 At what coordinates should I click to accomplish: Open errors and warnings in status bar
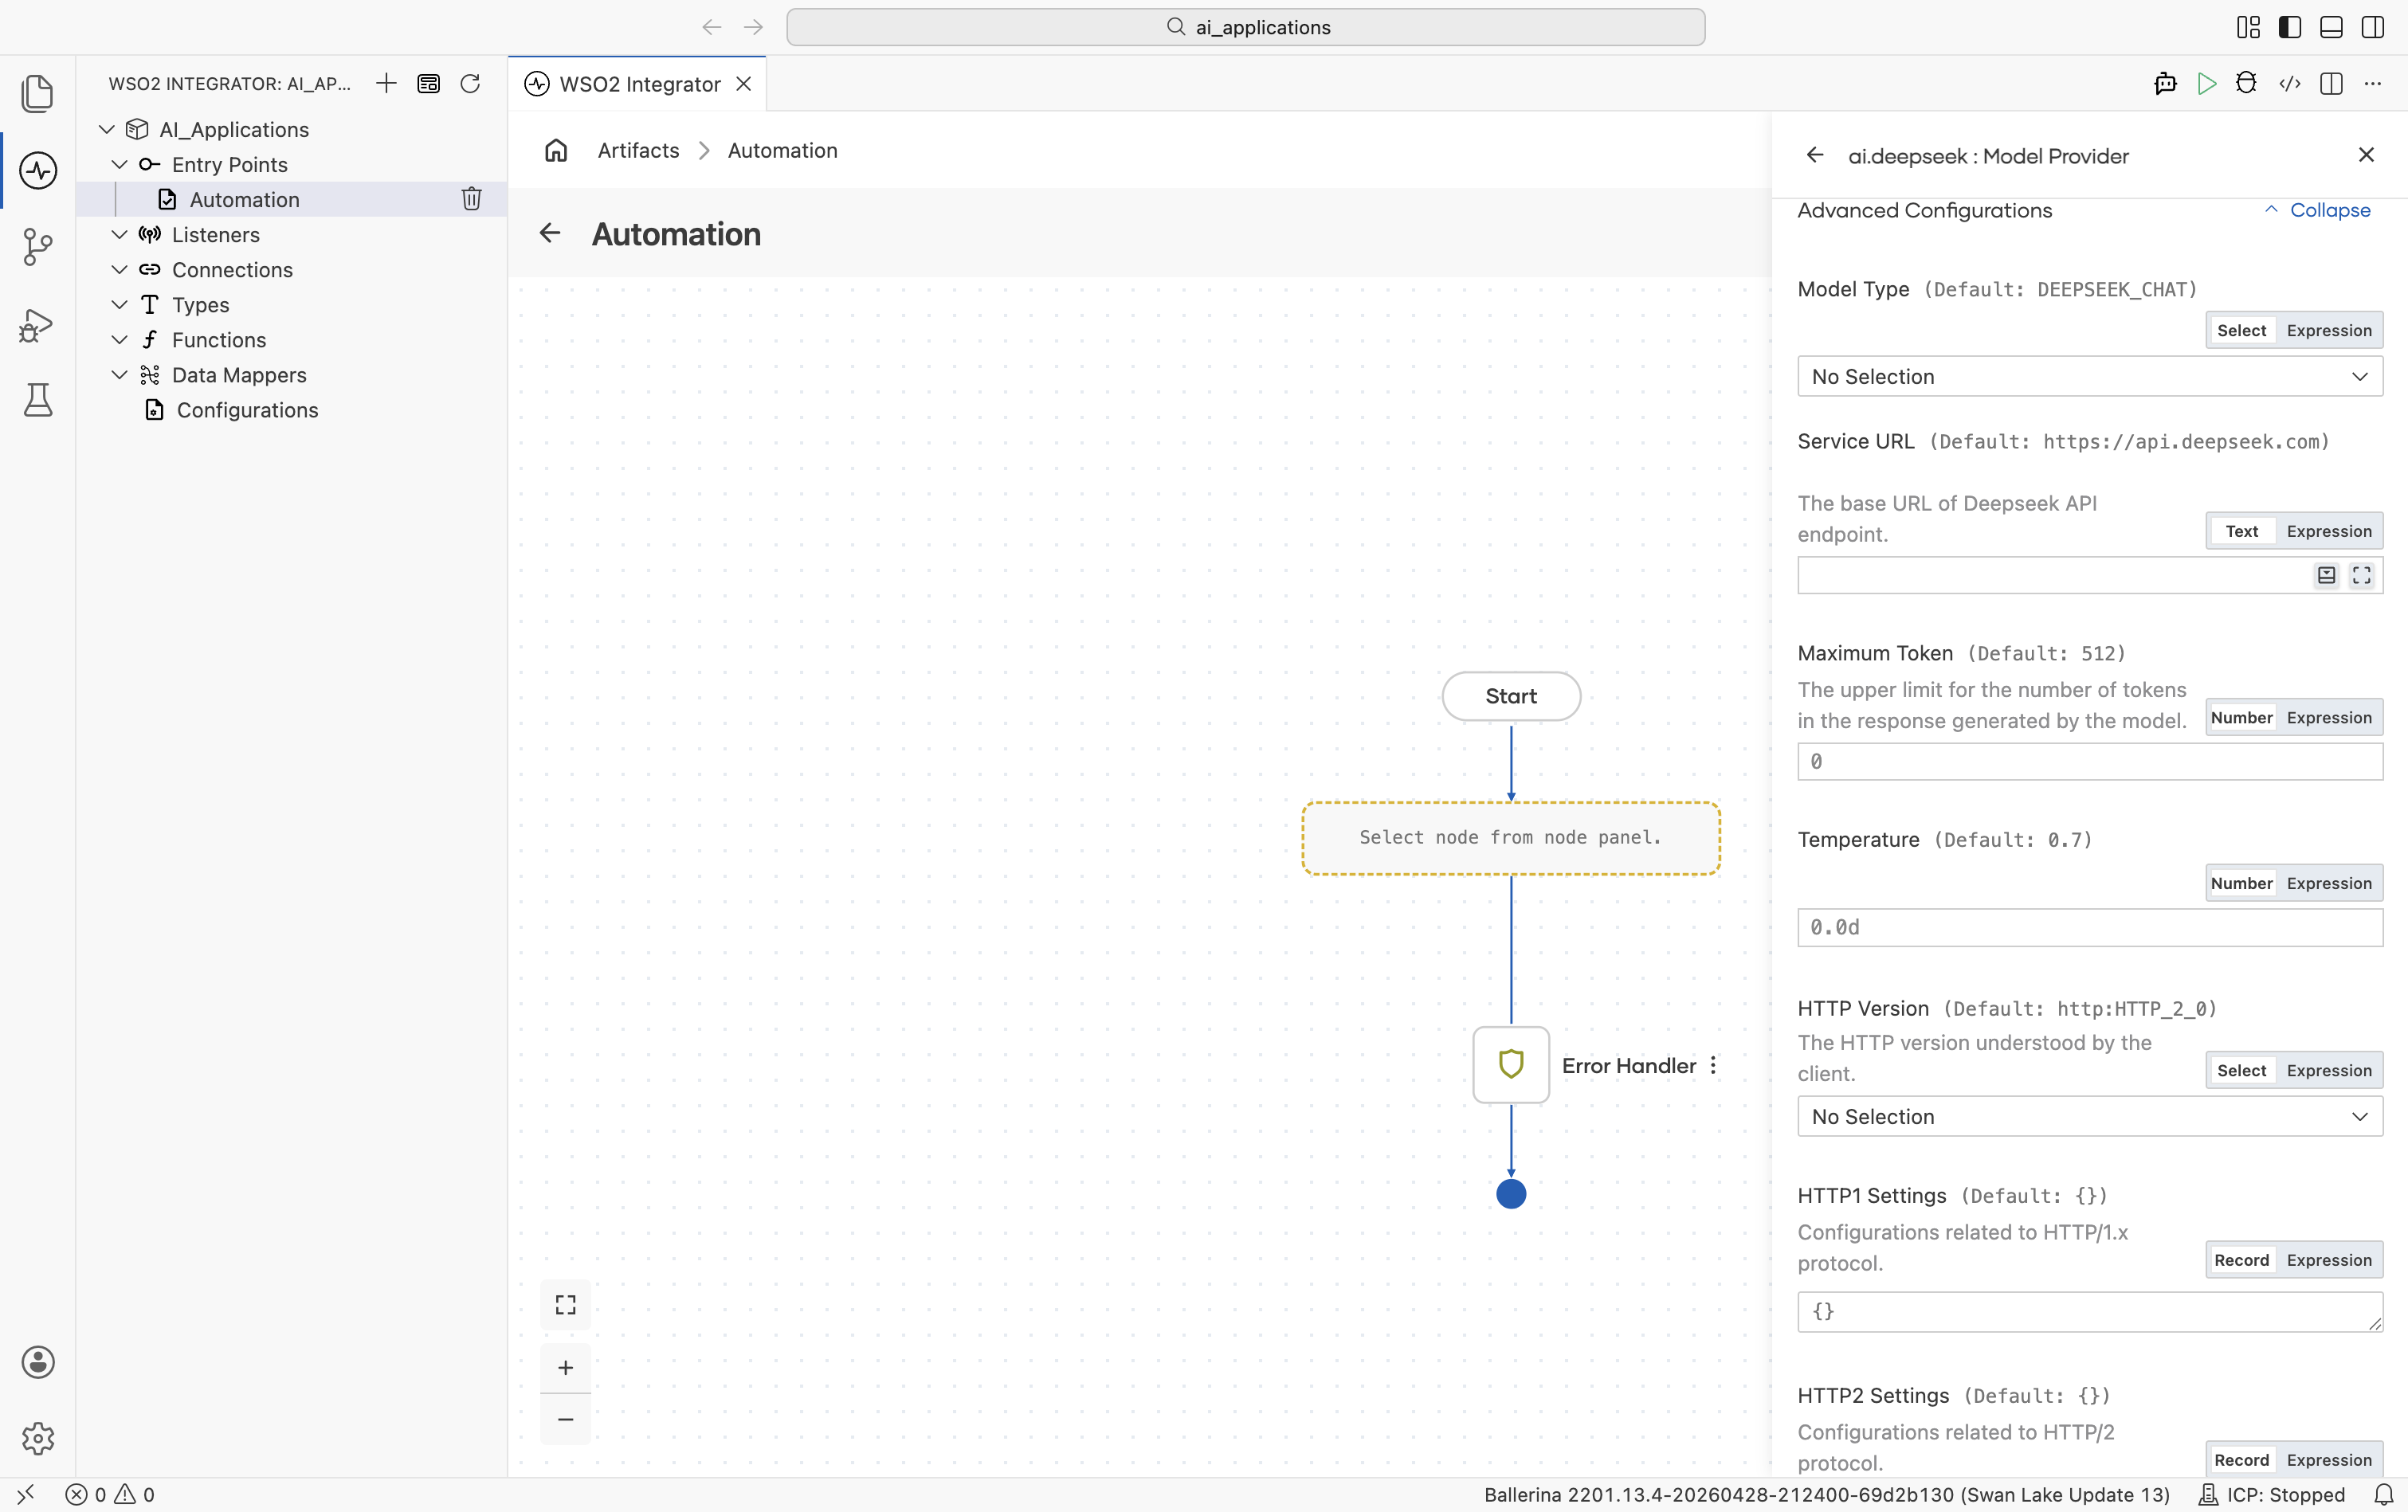tap(110, 1494)
